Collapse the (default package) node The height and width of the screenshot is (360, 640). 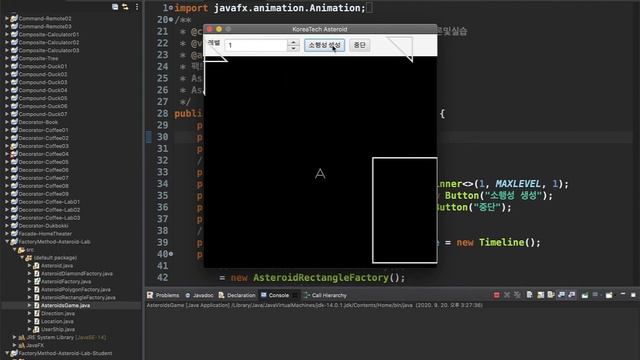[22, 258]
